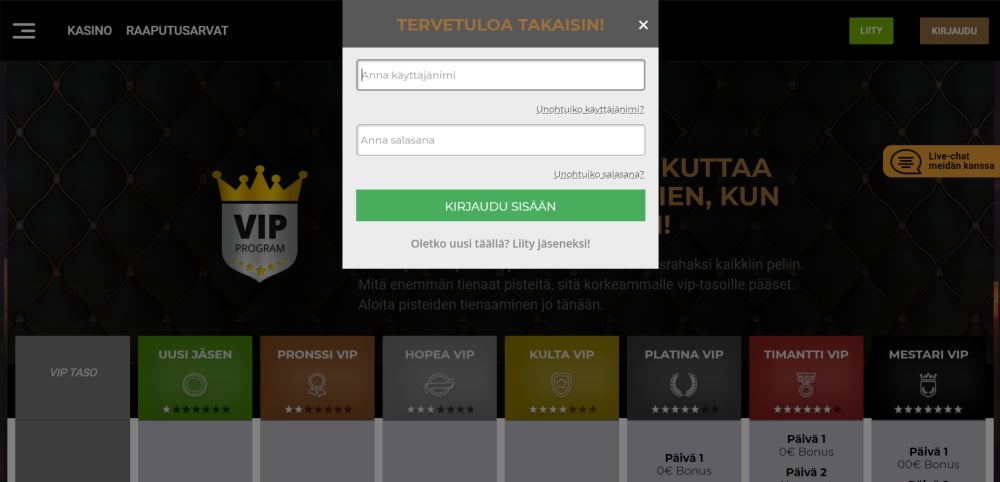Follow the Unohtuiko salasana link
The image size is (1000, 482).
coord(599,174)
